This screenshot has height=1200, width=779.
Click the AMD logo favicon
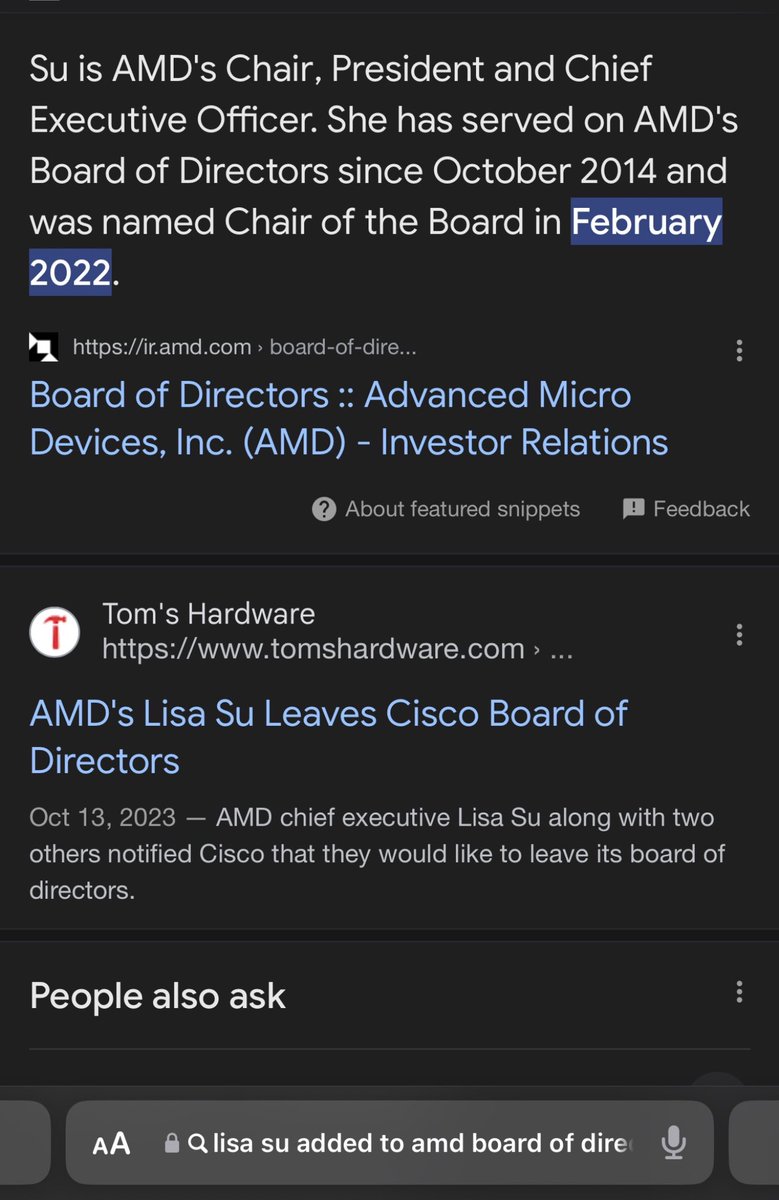pos(43,347)
